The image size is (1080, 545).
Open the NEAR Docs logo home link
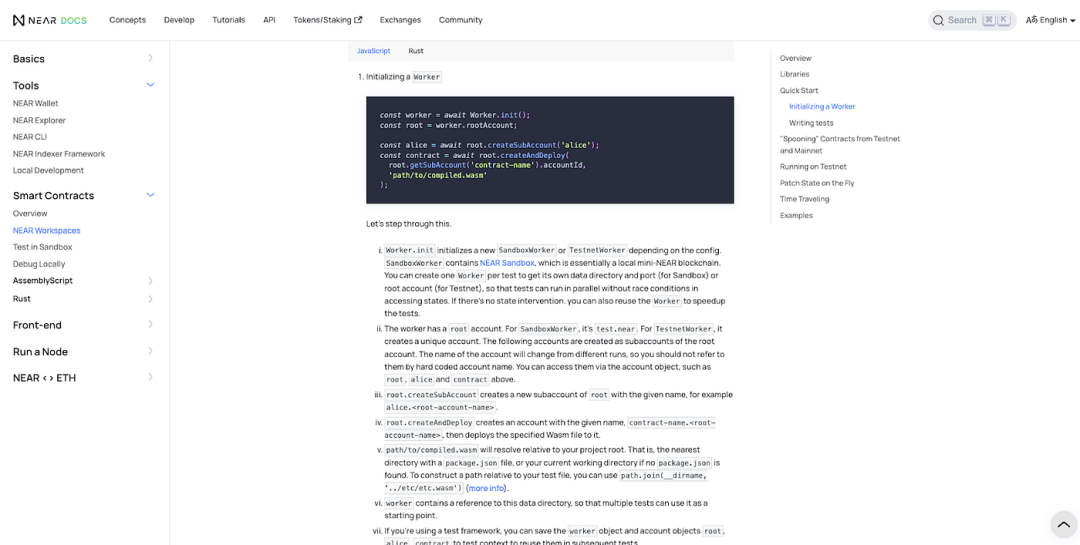click(50, 20)
